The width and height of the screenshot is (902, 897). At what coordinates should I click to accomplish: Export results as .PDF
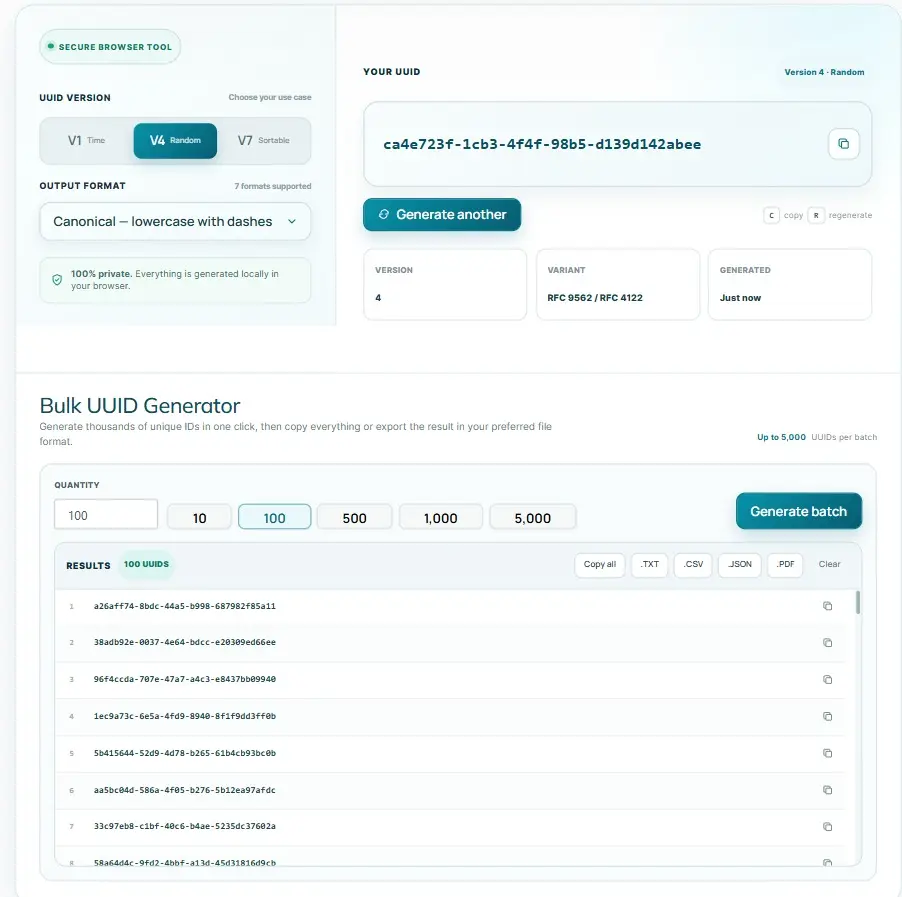click(x=785, y=564)
